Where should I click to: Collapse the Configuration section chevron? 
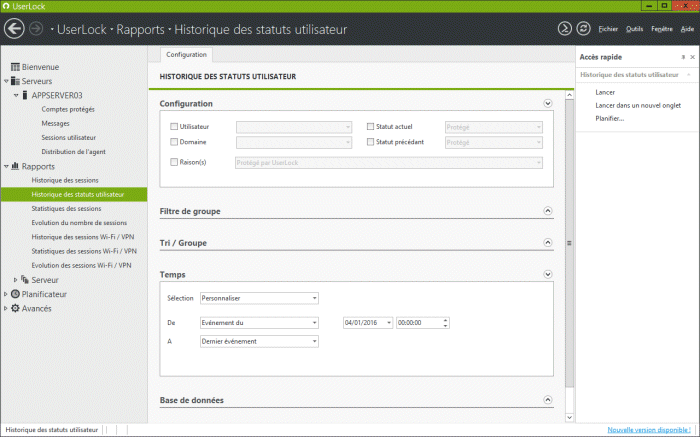pos(548,103)
